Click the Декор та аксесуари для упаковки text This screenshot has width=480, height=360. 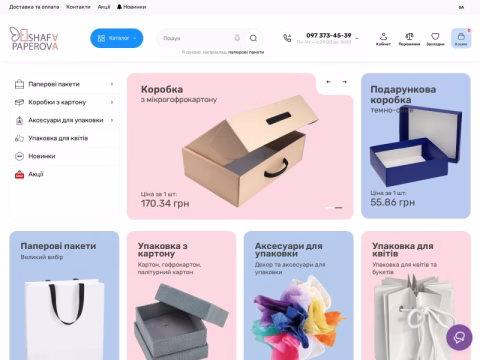click(290, 268)
